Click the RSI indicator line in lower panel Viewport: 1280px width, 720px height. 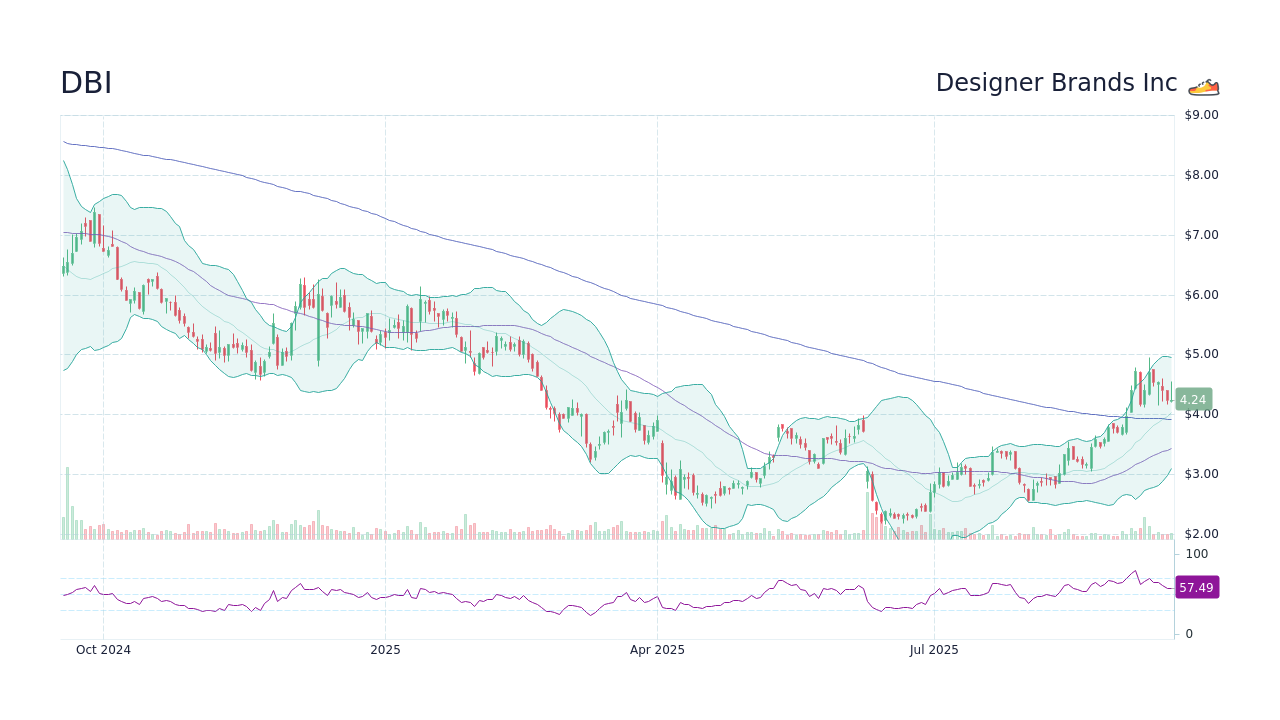coord(600,600)
